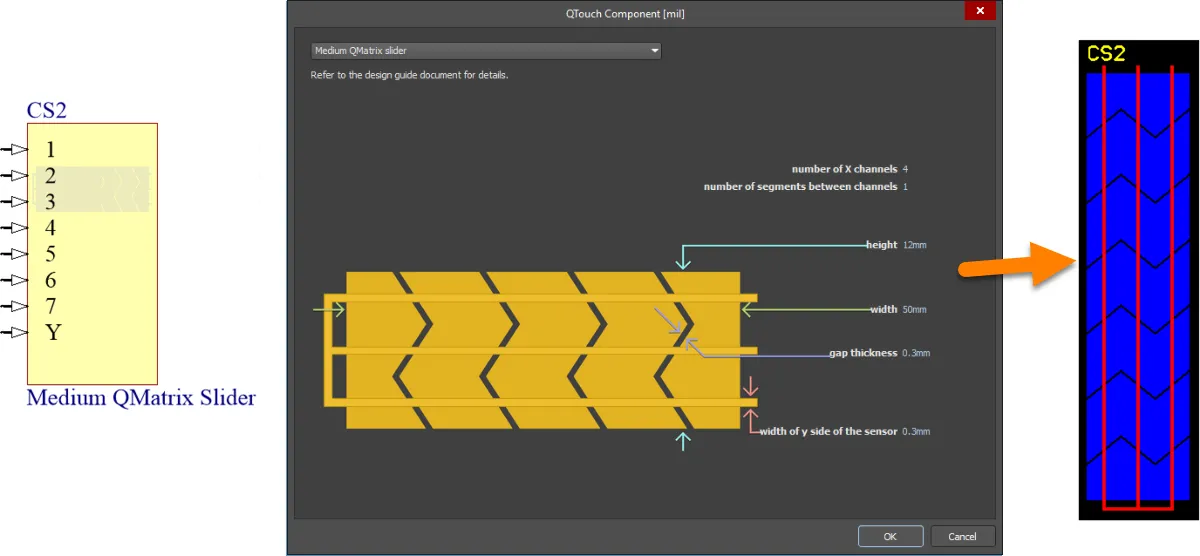Click the OK button
Viewport: 1200px width, 556px height.
coord(889,536)
